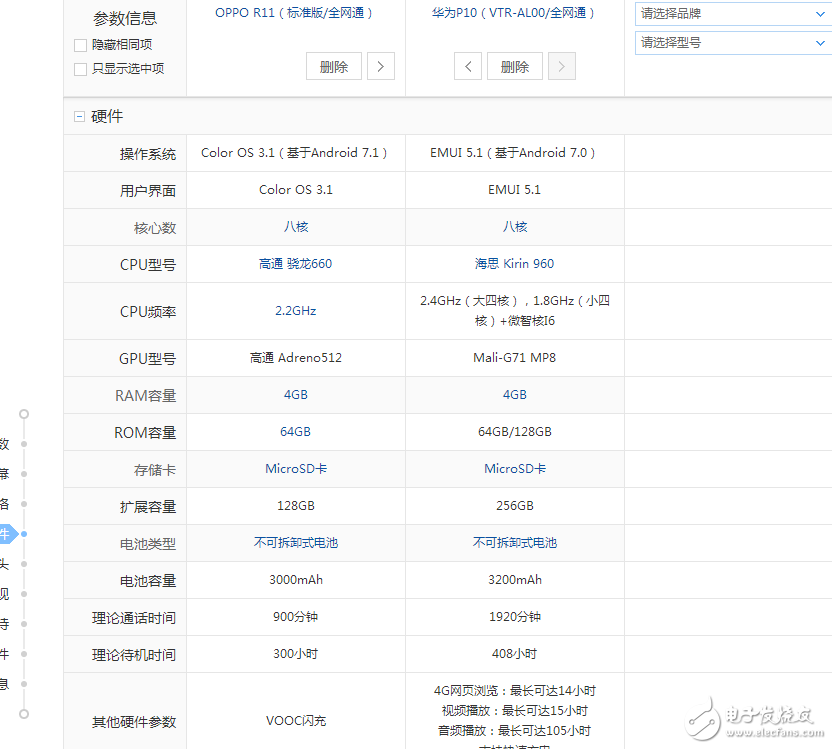The image size is (832, 749).
Task: Click the topmost circle of the left navigation timeline
Action: (x=23, y=413)
